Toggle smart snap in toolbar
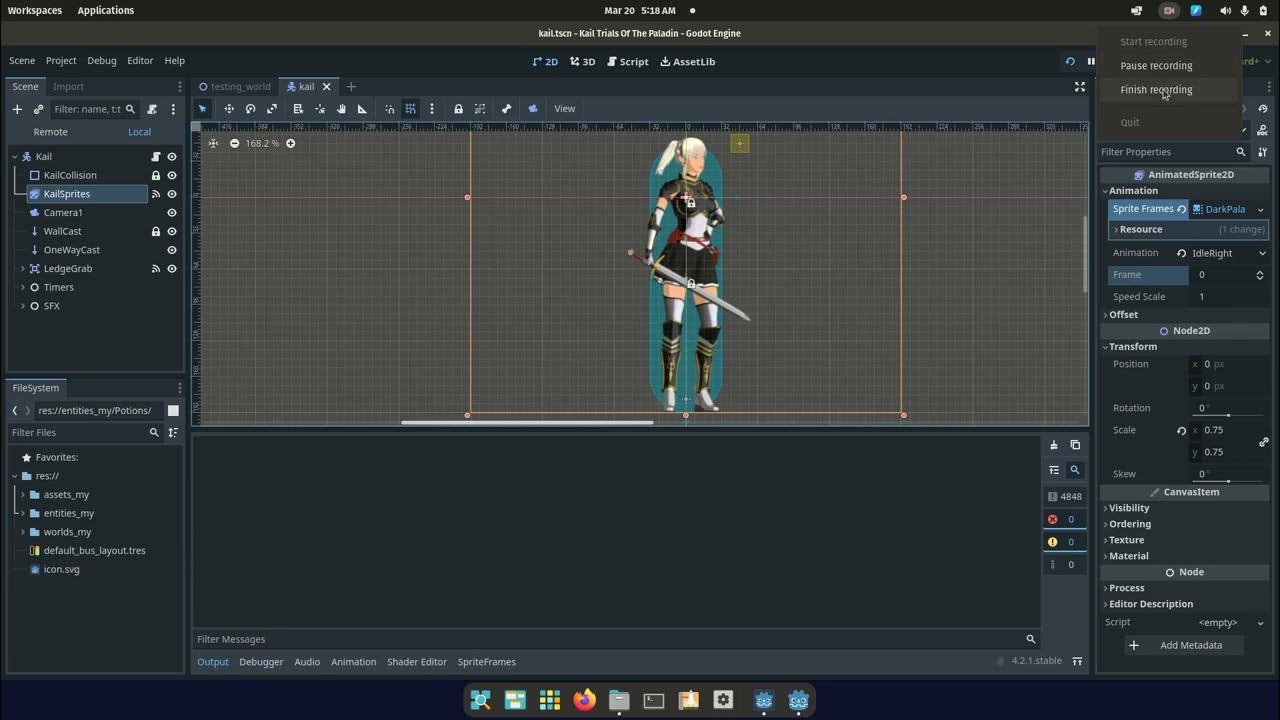1280x720 pixels. [389, 109]
